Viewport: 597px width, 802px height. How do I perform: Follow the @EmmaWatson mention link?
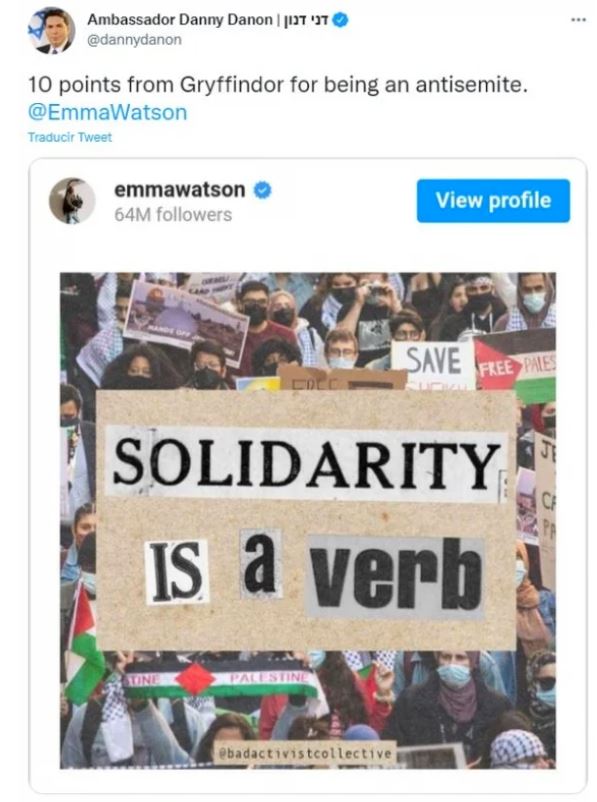[107, 113]
